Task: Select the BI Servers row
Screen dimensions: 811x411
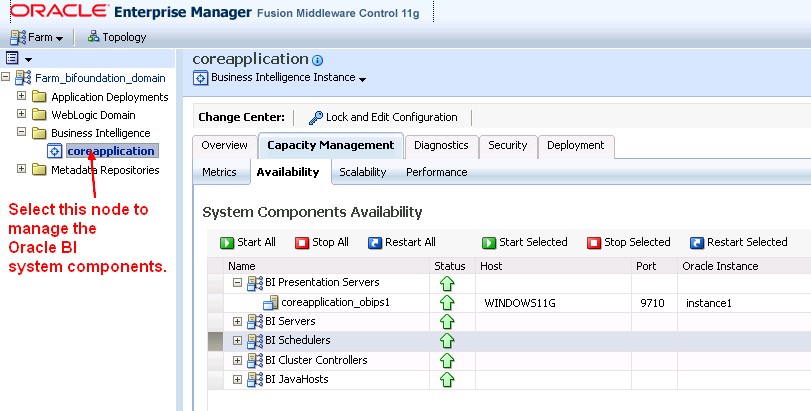Action: click(290, 321)
